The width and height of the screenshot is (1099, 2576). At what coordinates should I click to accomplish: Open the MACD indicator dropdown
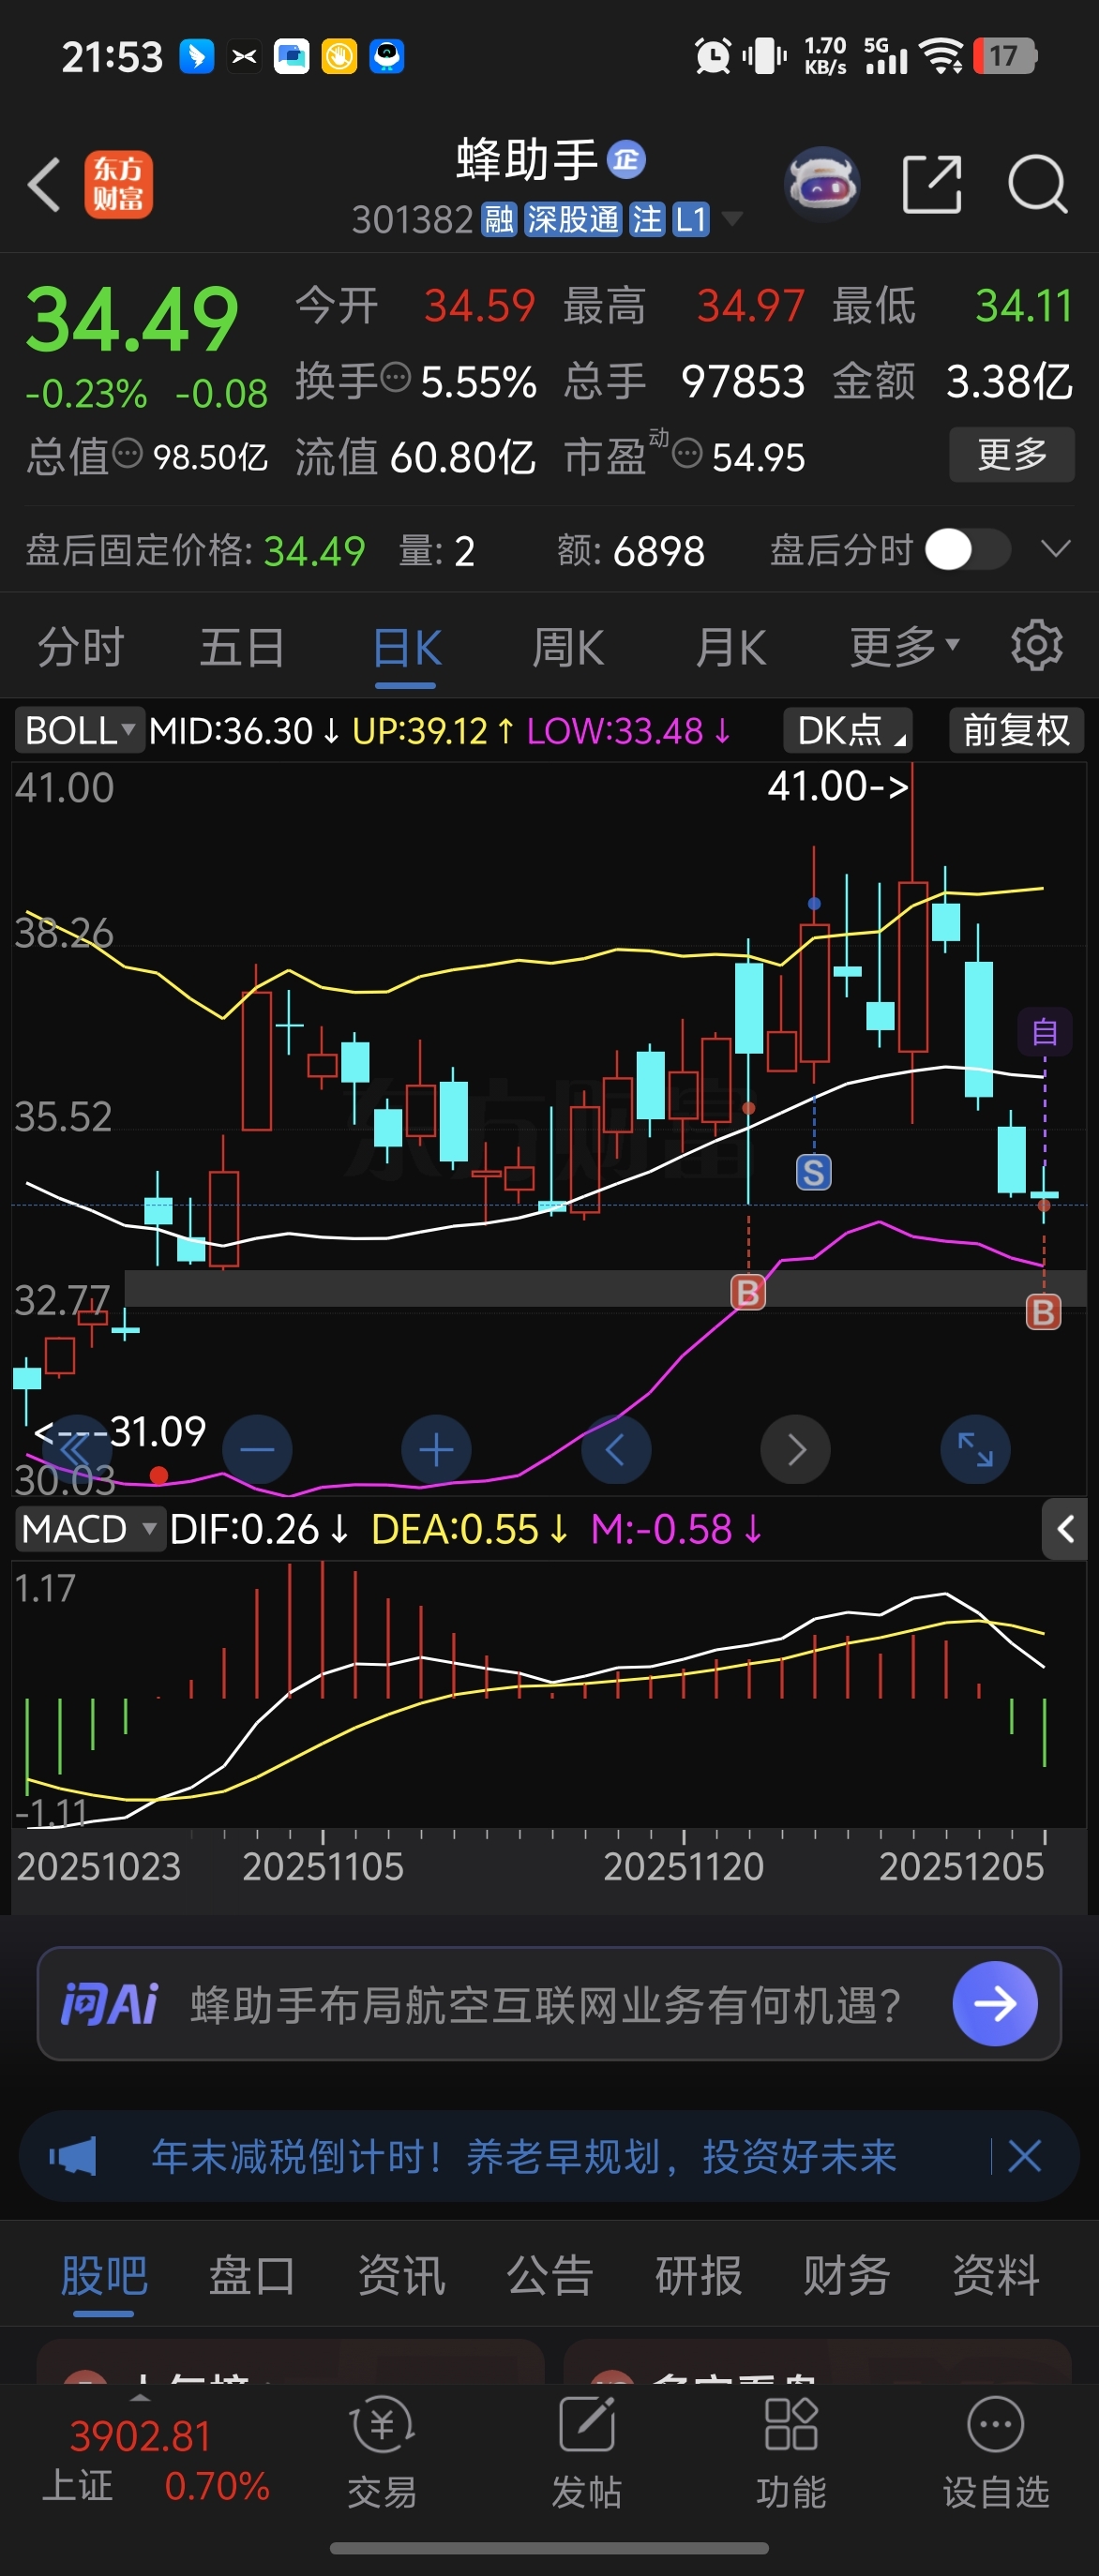click(90, 1529)
